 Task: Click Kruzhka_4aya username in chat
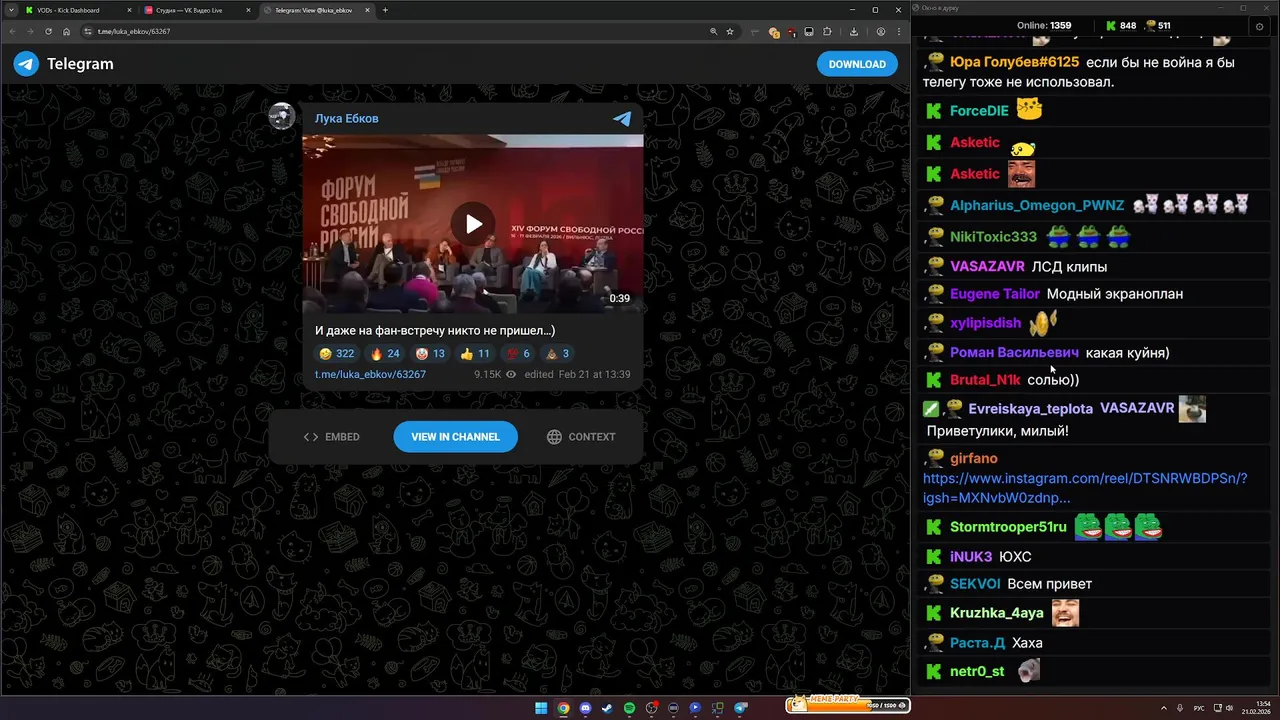coord(996,613)
